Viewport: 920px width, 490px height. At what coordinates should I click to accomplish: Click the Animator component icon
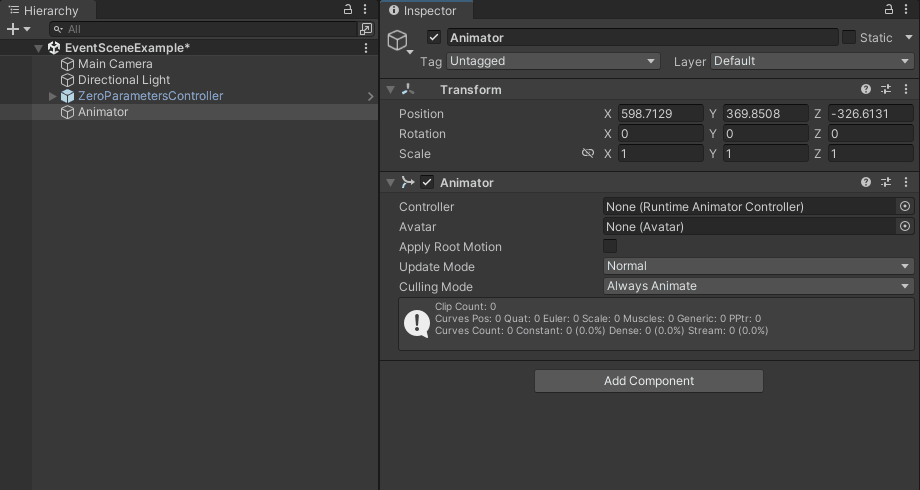(x=408, y=183)
